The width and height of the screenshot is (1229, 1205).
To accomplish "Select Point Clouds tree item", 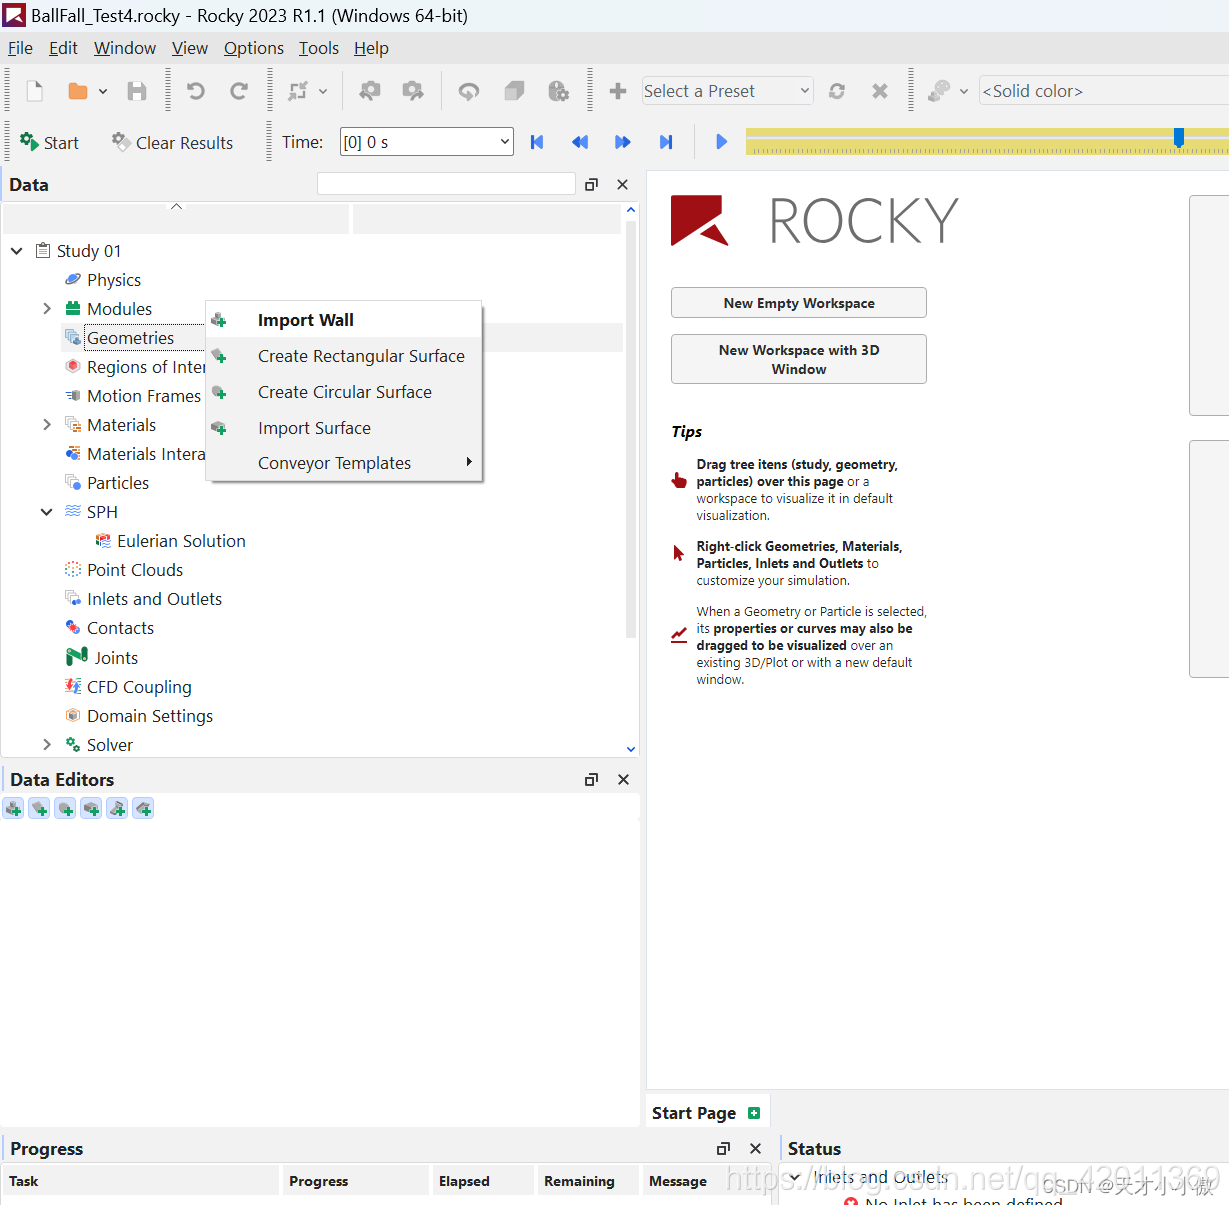I will click(x=135, y=570).
